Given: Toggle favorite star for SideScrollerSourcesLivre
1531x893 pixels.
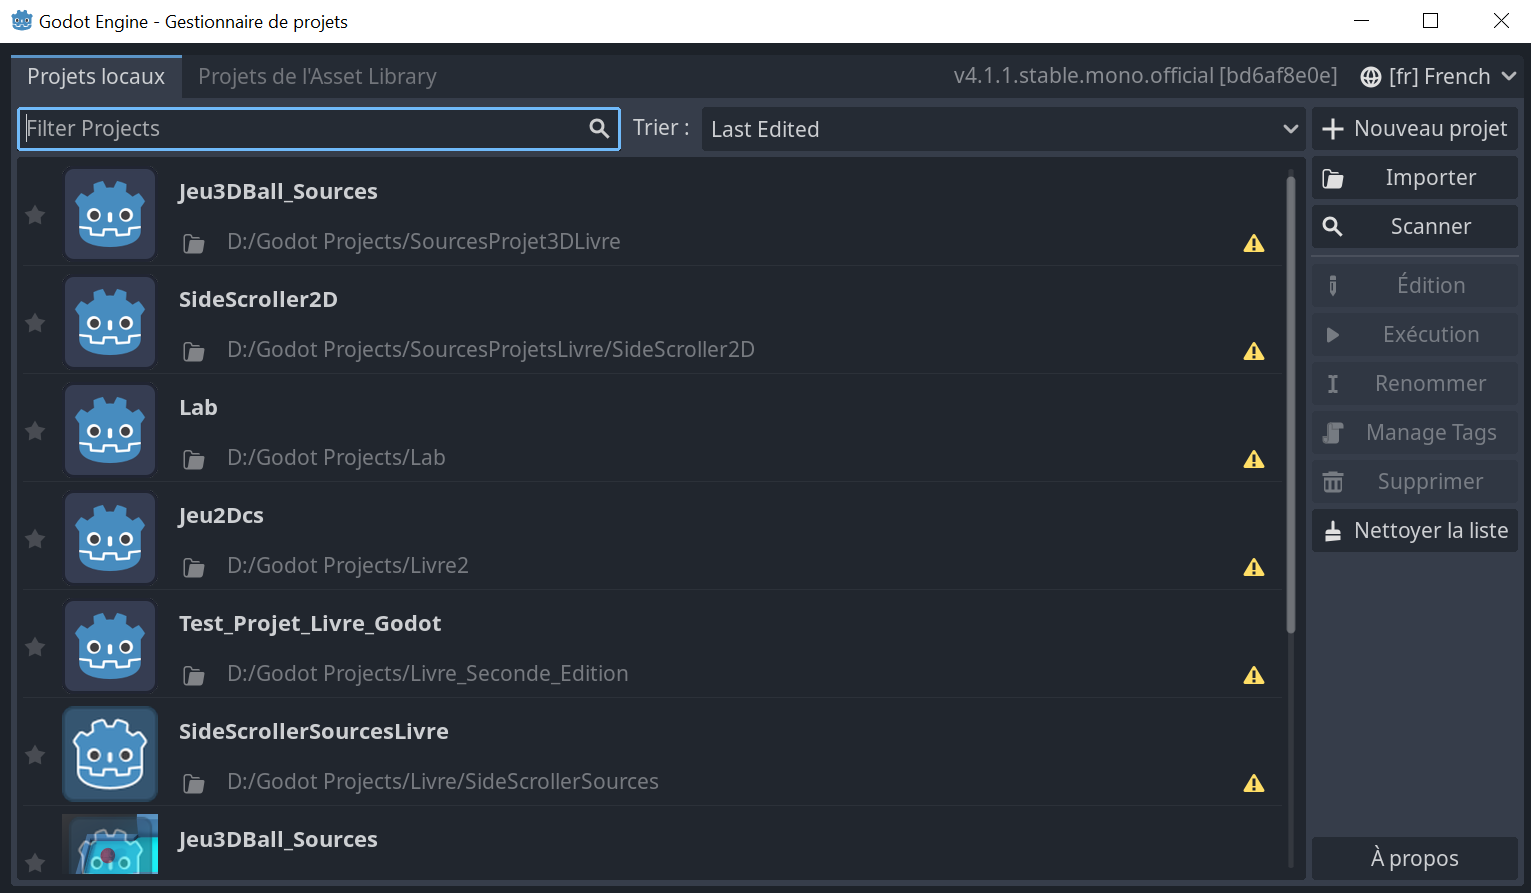Looking at the screenshot, I should pyautogui.click(x=35, y=755).
